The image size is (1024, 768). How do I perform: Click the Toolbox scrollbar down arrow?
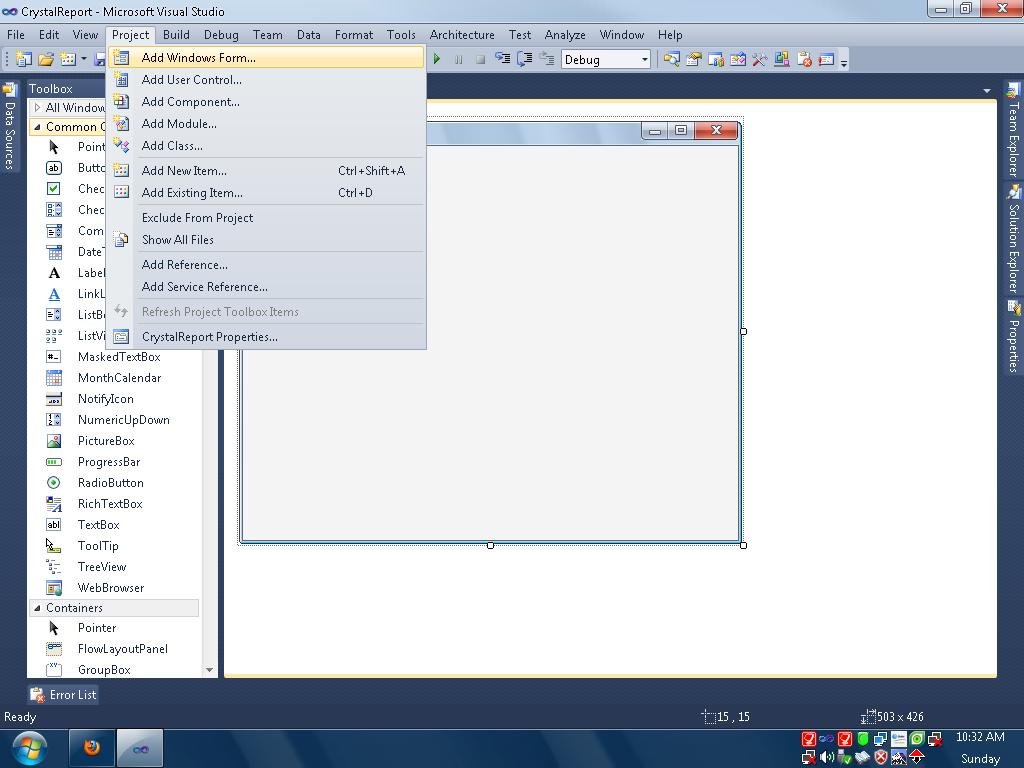click(x=209, y=670)
